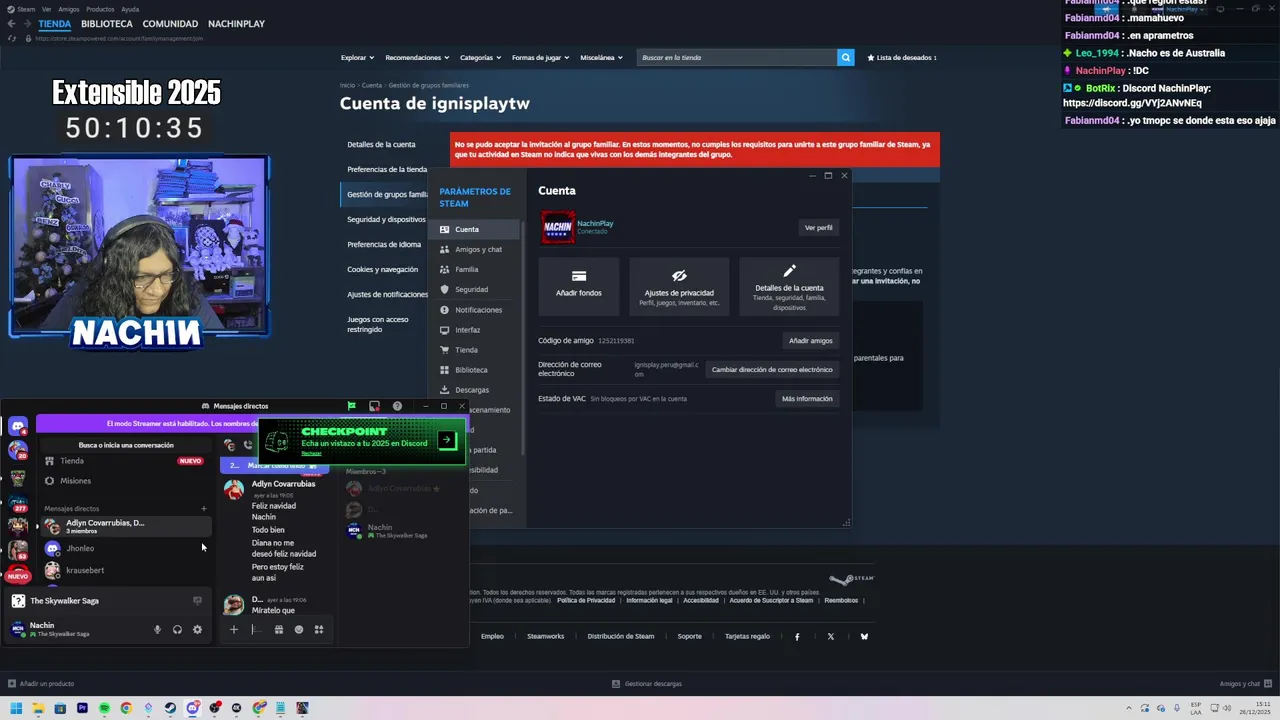Viewport: 1280px width, 720px height.
Task: Open Discord apps icon in chat bar
Action: tap(319, 629)
